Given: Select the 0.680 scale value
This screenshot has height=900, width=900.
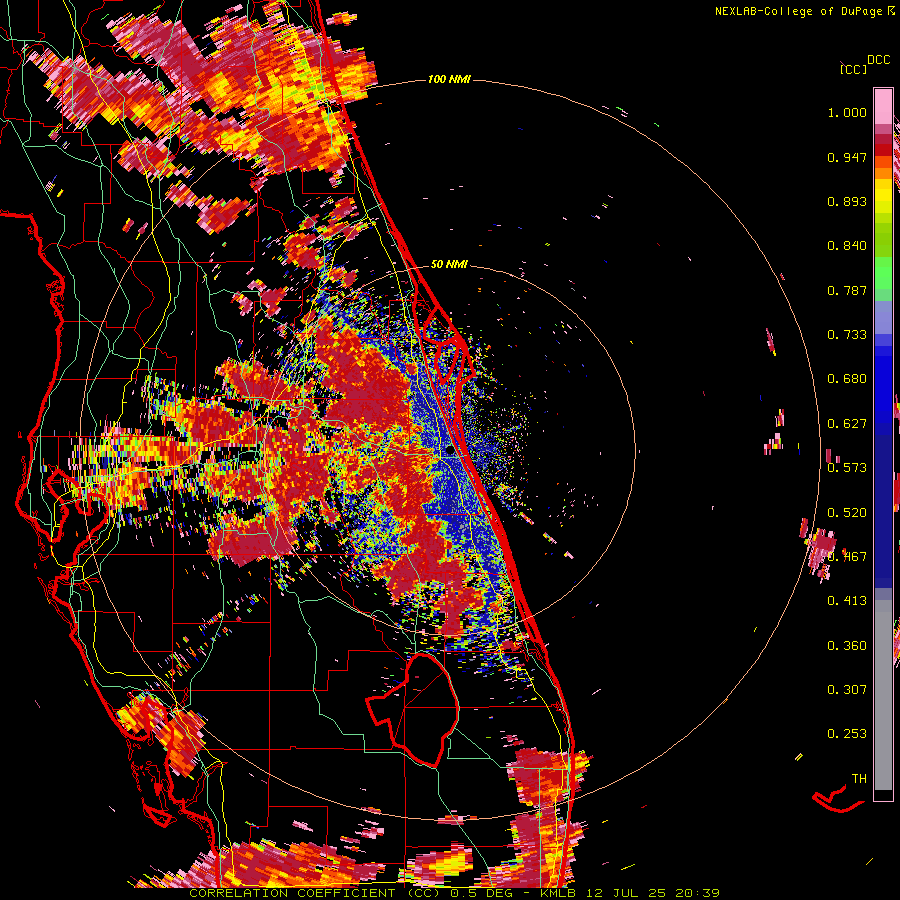Looking at the screenshot, I should pos(847,379).
